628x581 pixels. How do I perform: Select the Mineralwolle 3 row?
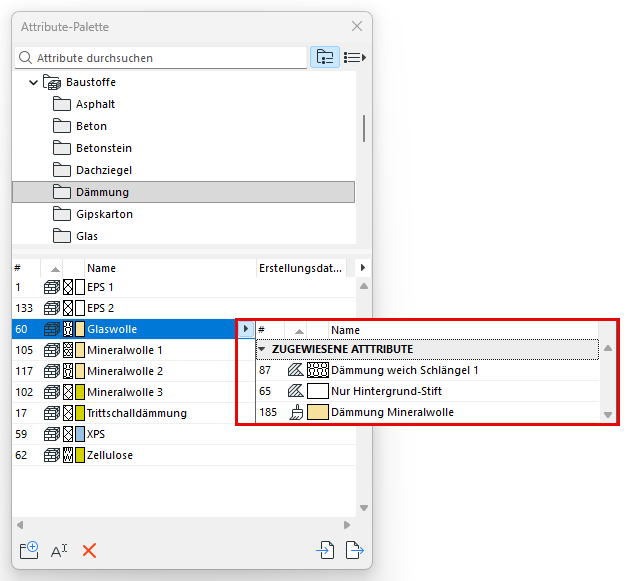pos(124,392)
